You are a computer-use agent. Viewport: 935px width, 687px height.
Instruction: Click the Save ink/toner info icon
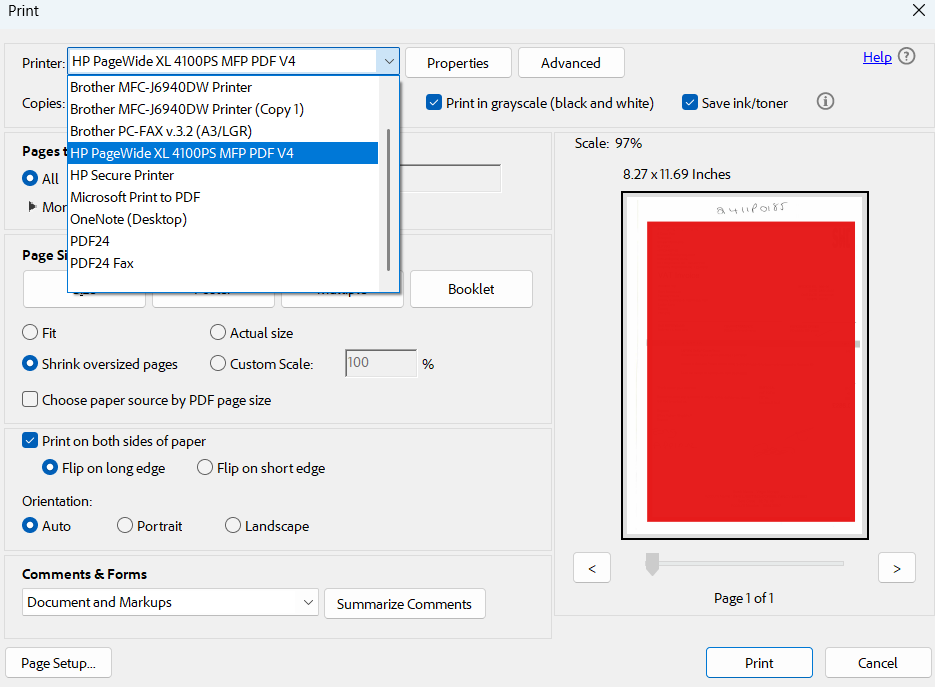coord(825,102)
